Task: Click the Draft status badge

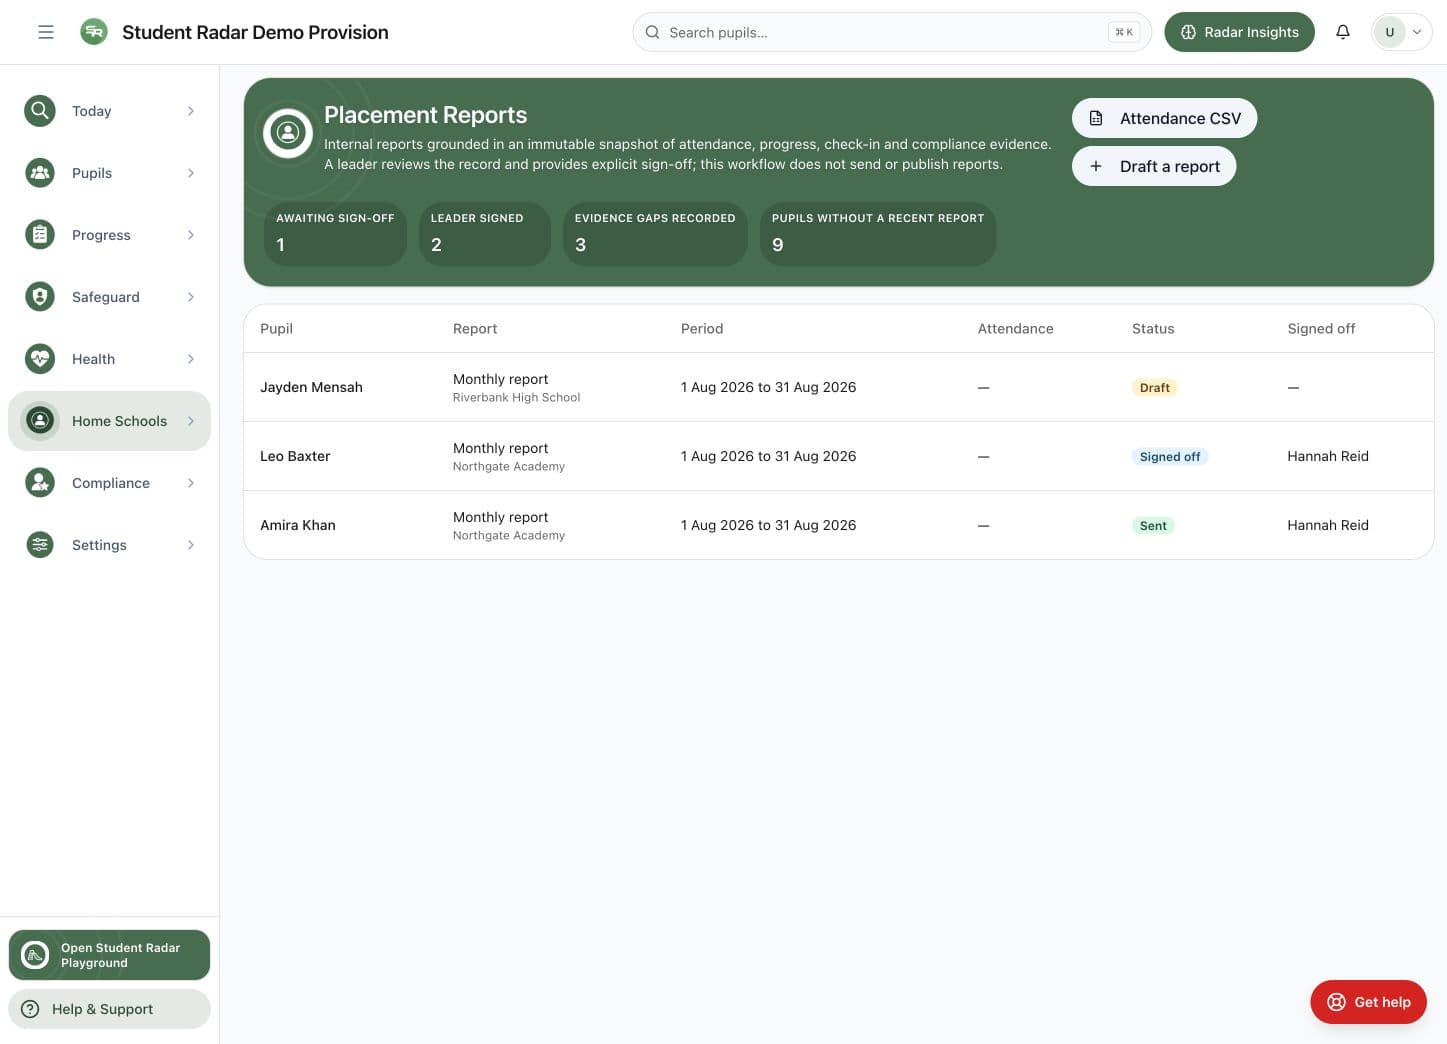Action: pyautogui.click(x=1154, y=388)
